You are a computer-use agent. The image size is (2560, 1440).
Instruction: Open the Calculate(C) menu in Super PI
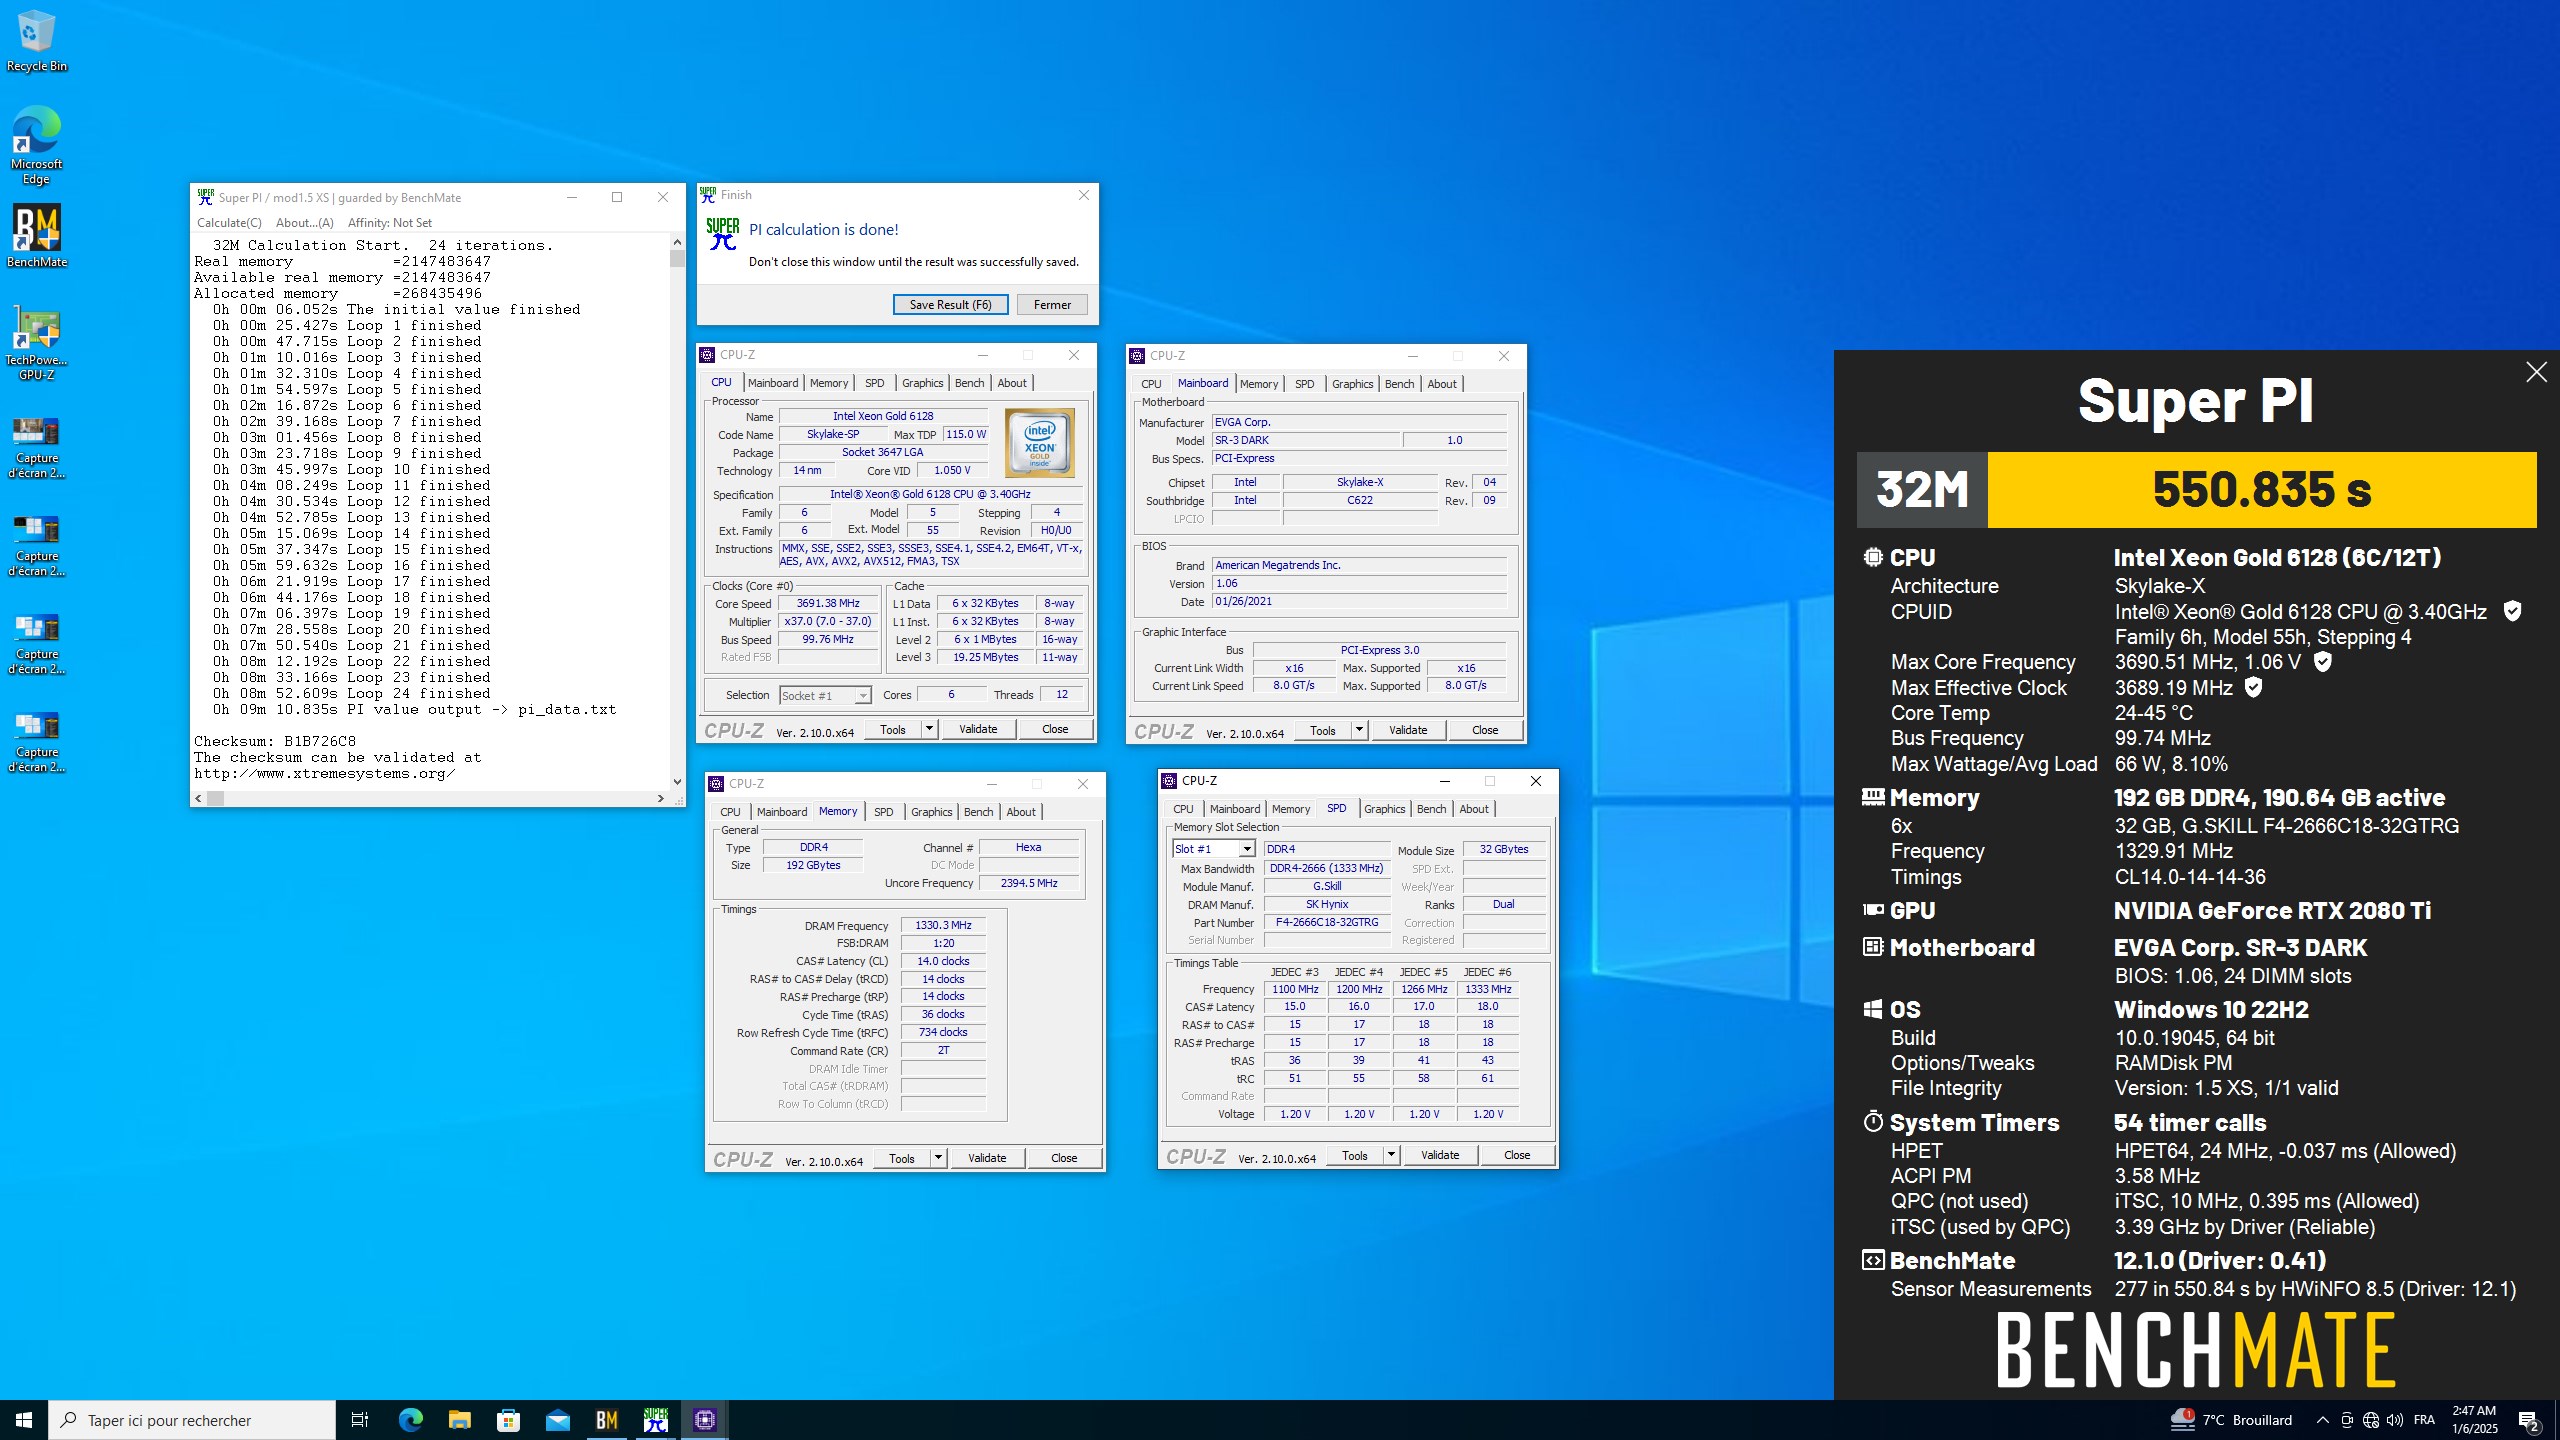[229, 223]
